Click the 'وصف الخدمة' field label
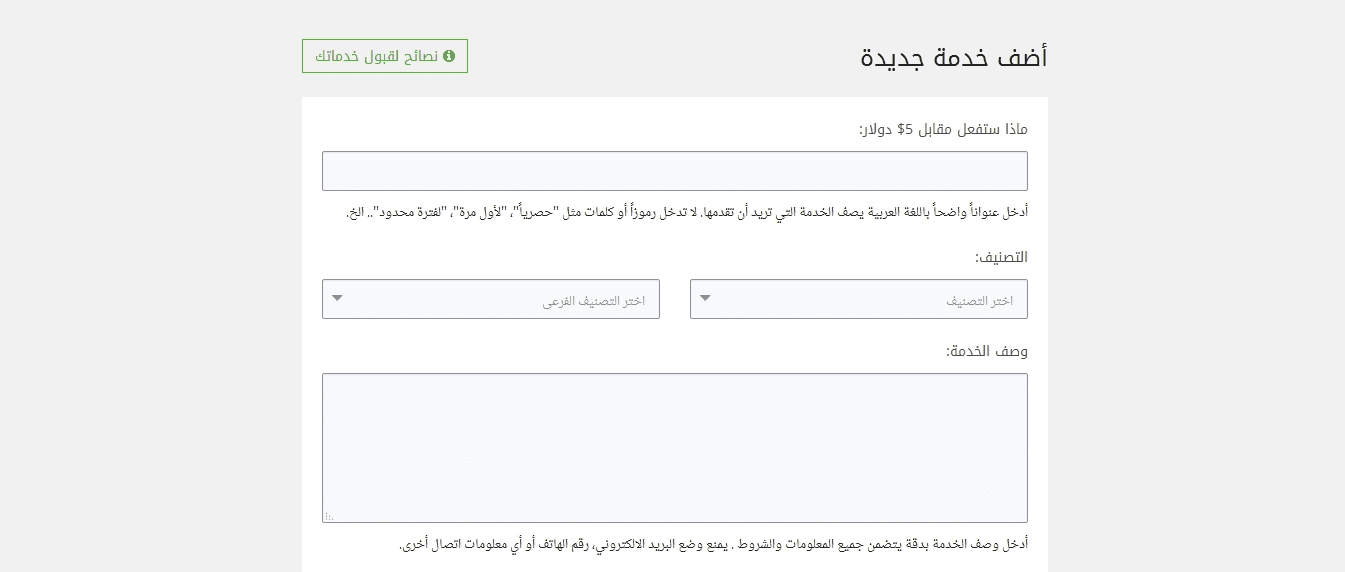Viewport: 1345px width, 572px height. point(987,351)
